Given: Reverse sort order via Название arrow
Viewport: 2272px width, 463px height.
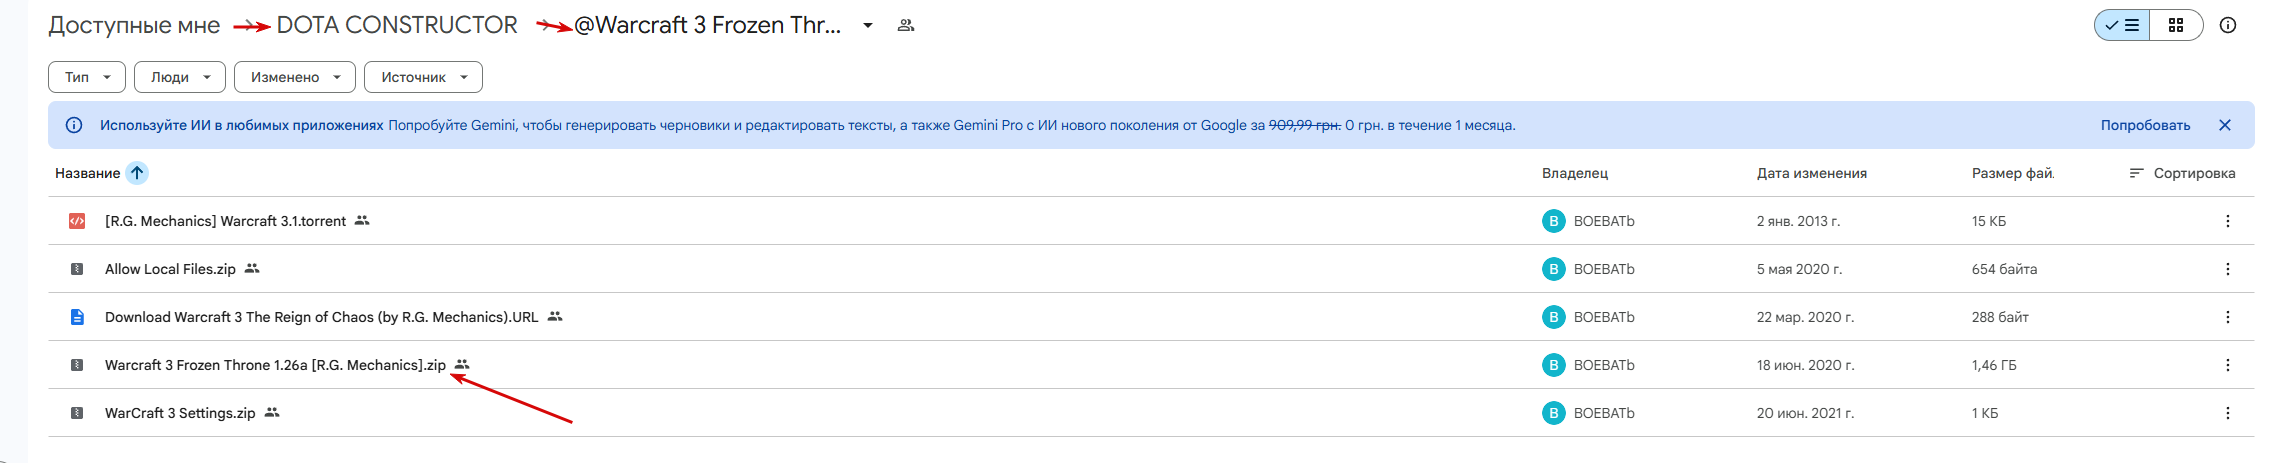Looking at the screenshot, I should pyautogui.click(x=137, y=173).
